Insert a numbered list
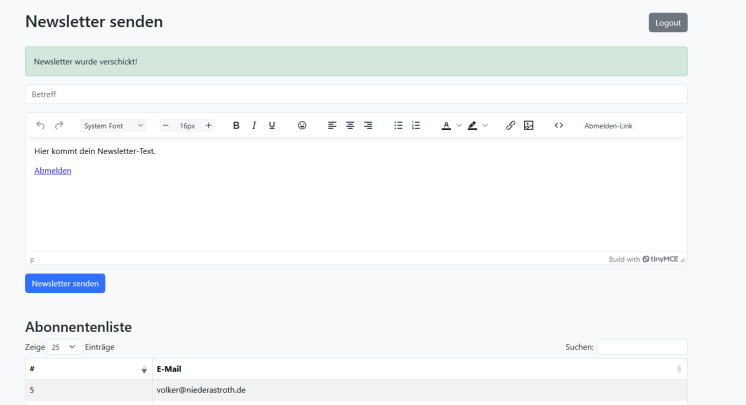746x405 pixels. [416, 126]
